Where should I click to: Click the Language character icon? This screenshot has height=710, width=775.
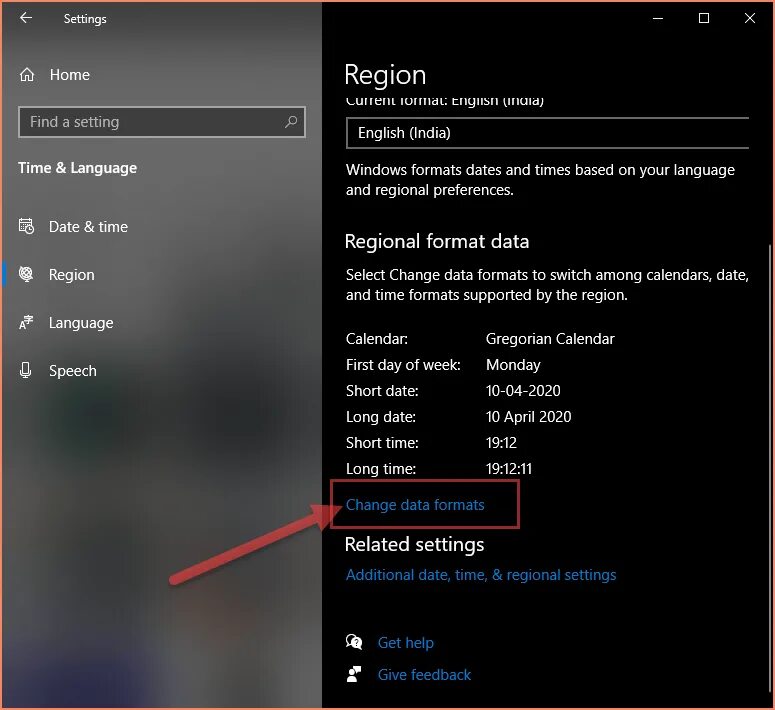(26, 322)
